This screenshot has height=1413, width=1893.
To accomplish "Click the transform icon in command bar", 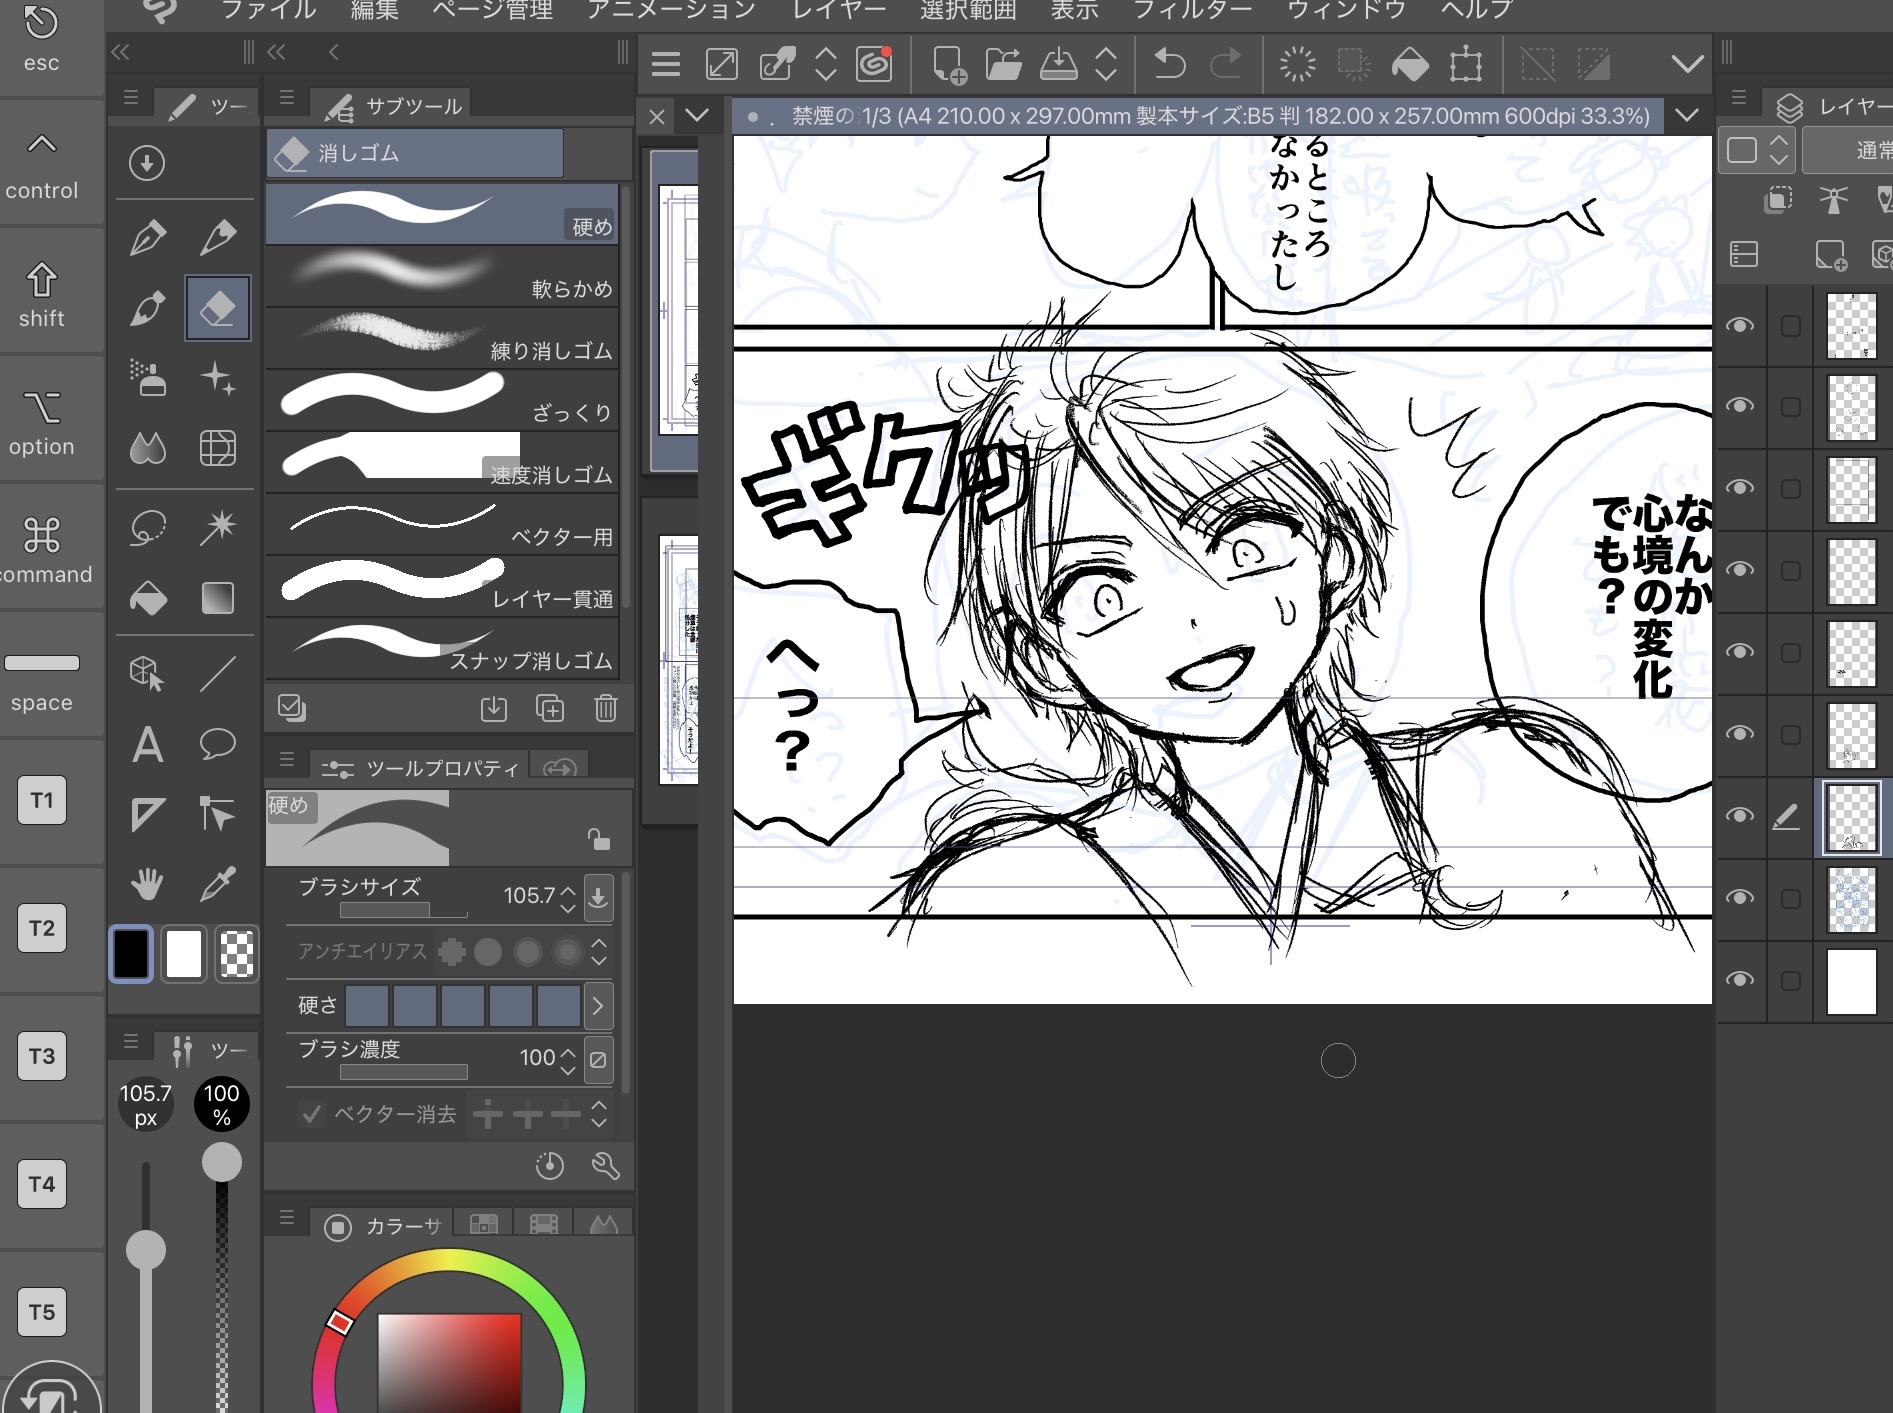I will pos(1466,65).
